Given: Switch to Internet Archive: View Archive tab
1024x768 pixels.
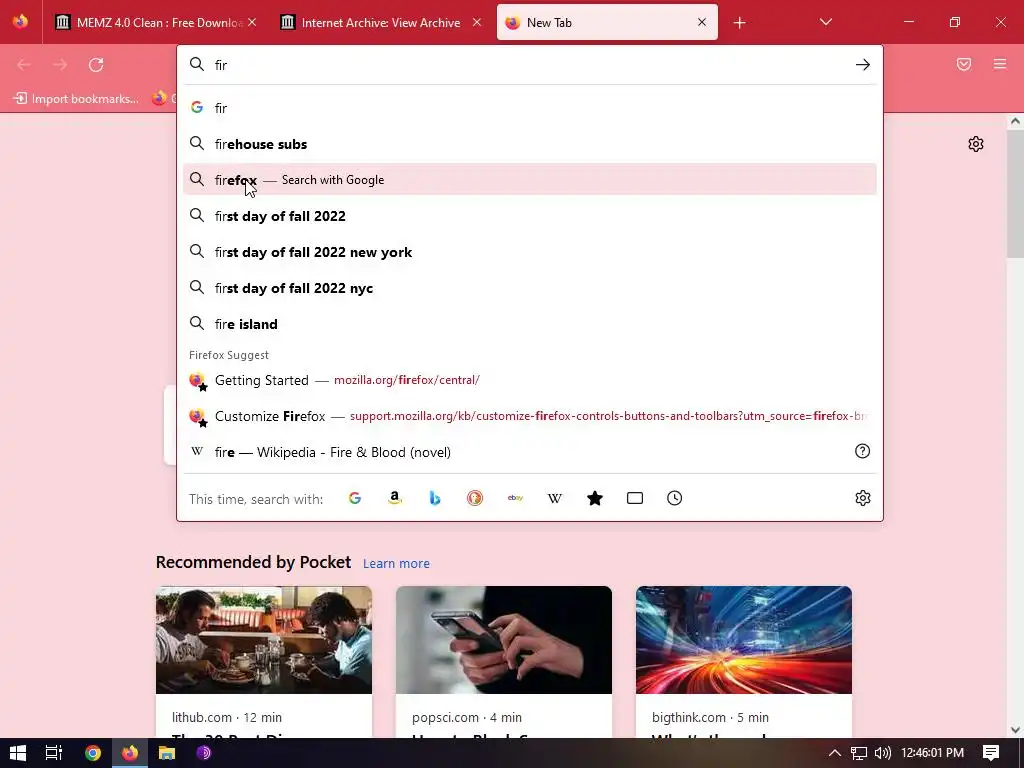Looking at the screenshot, I should tap(381, 22).
